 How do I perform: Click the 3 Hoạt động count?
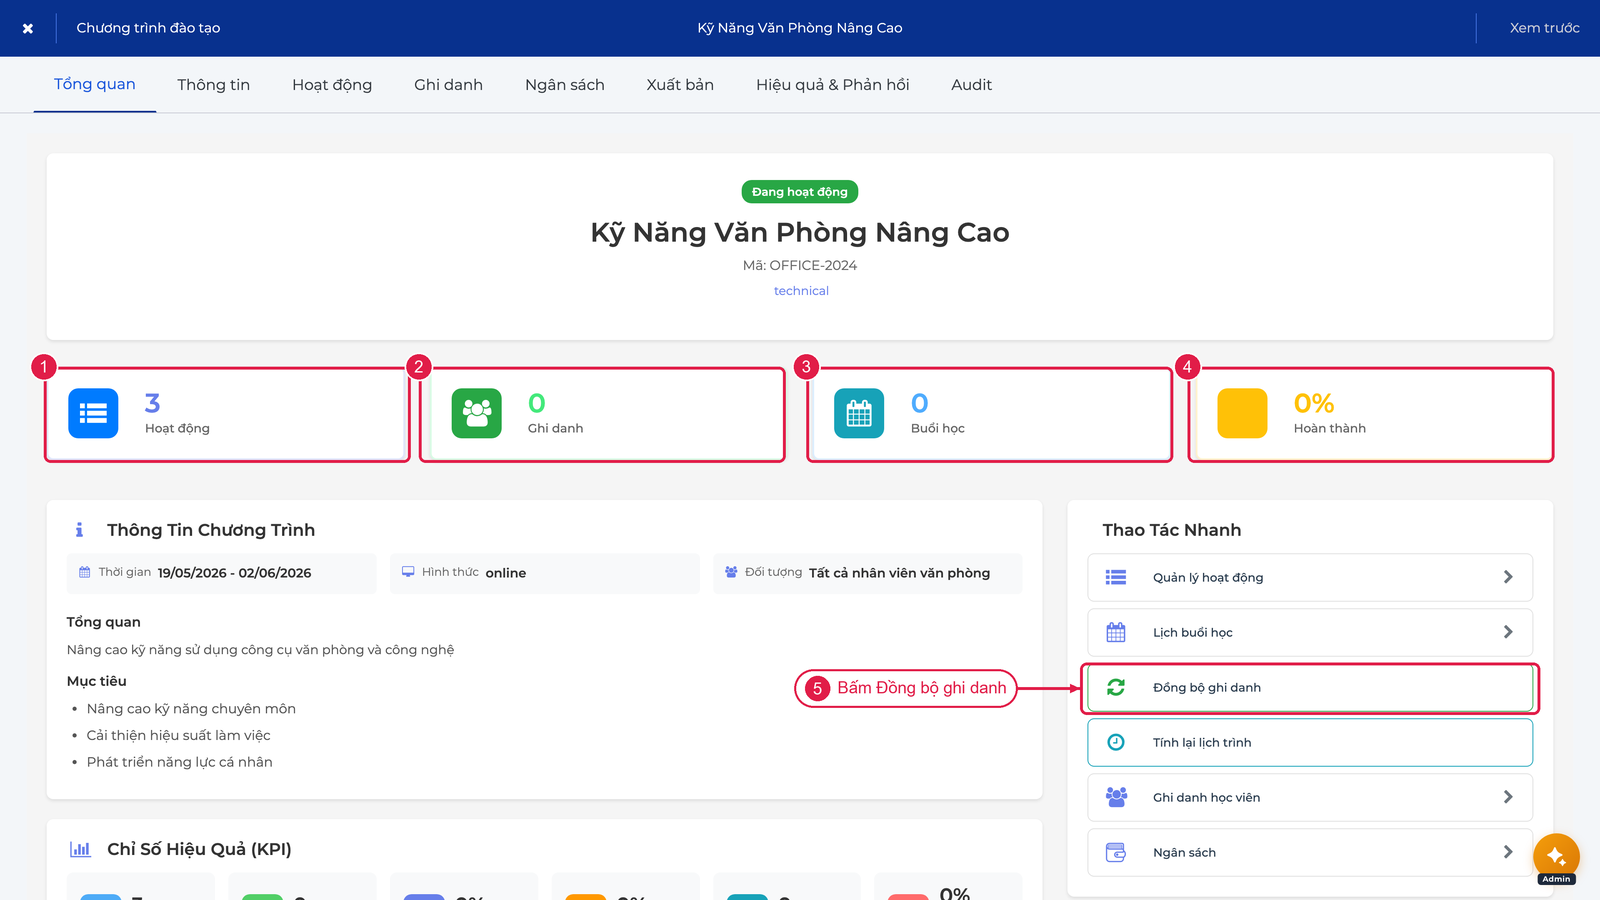(x=152, y=403)
